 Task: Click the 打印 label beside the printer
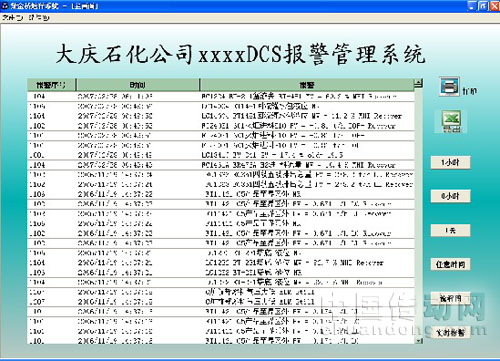point(469,91)
